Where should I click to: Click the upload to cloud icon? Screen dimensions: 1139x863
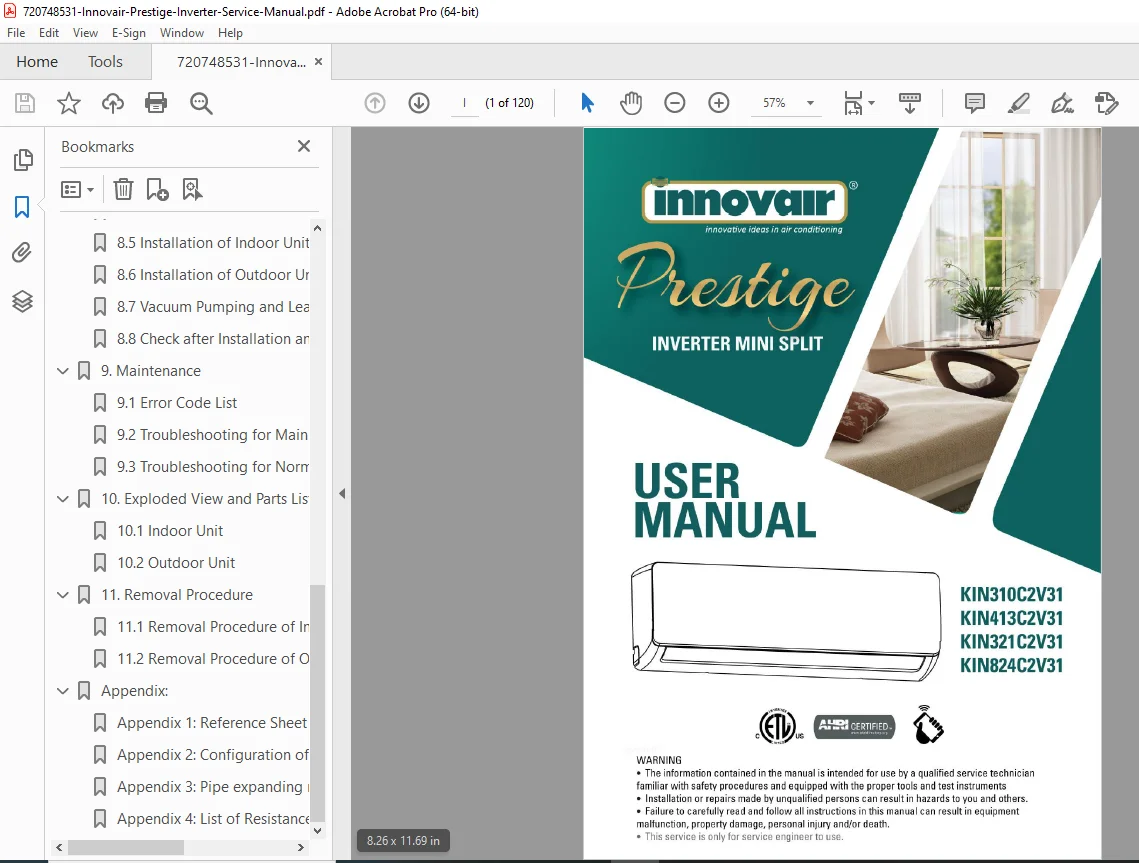[113, 103]
